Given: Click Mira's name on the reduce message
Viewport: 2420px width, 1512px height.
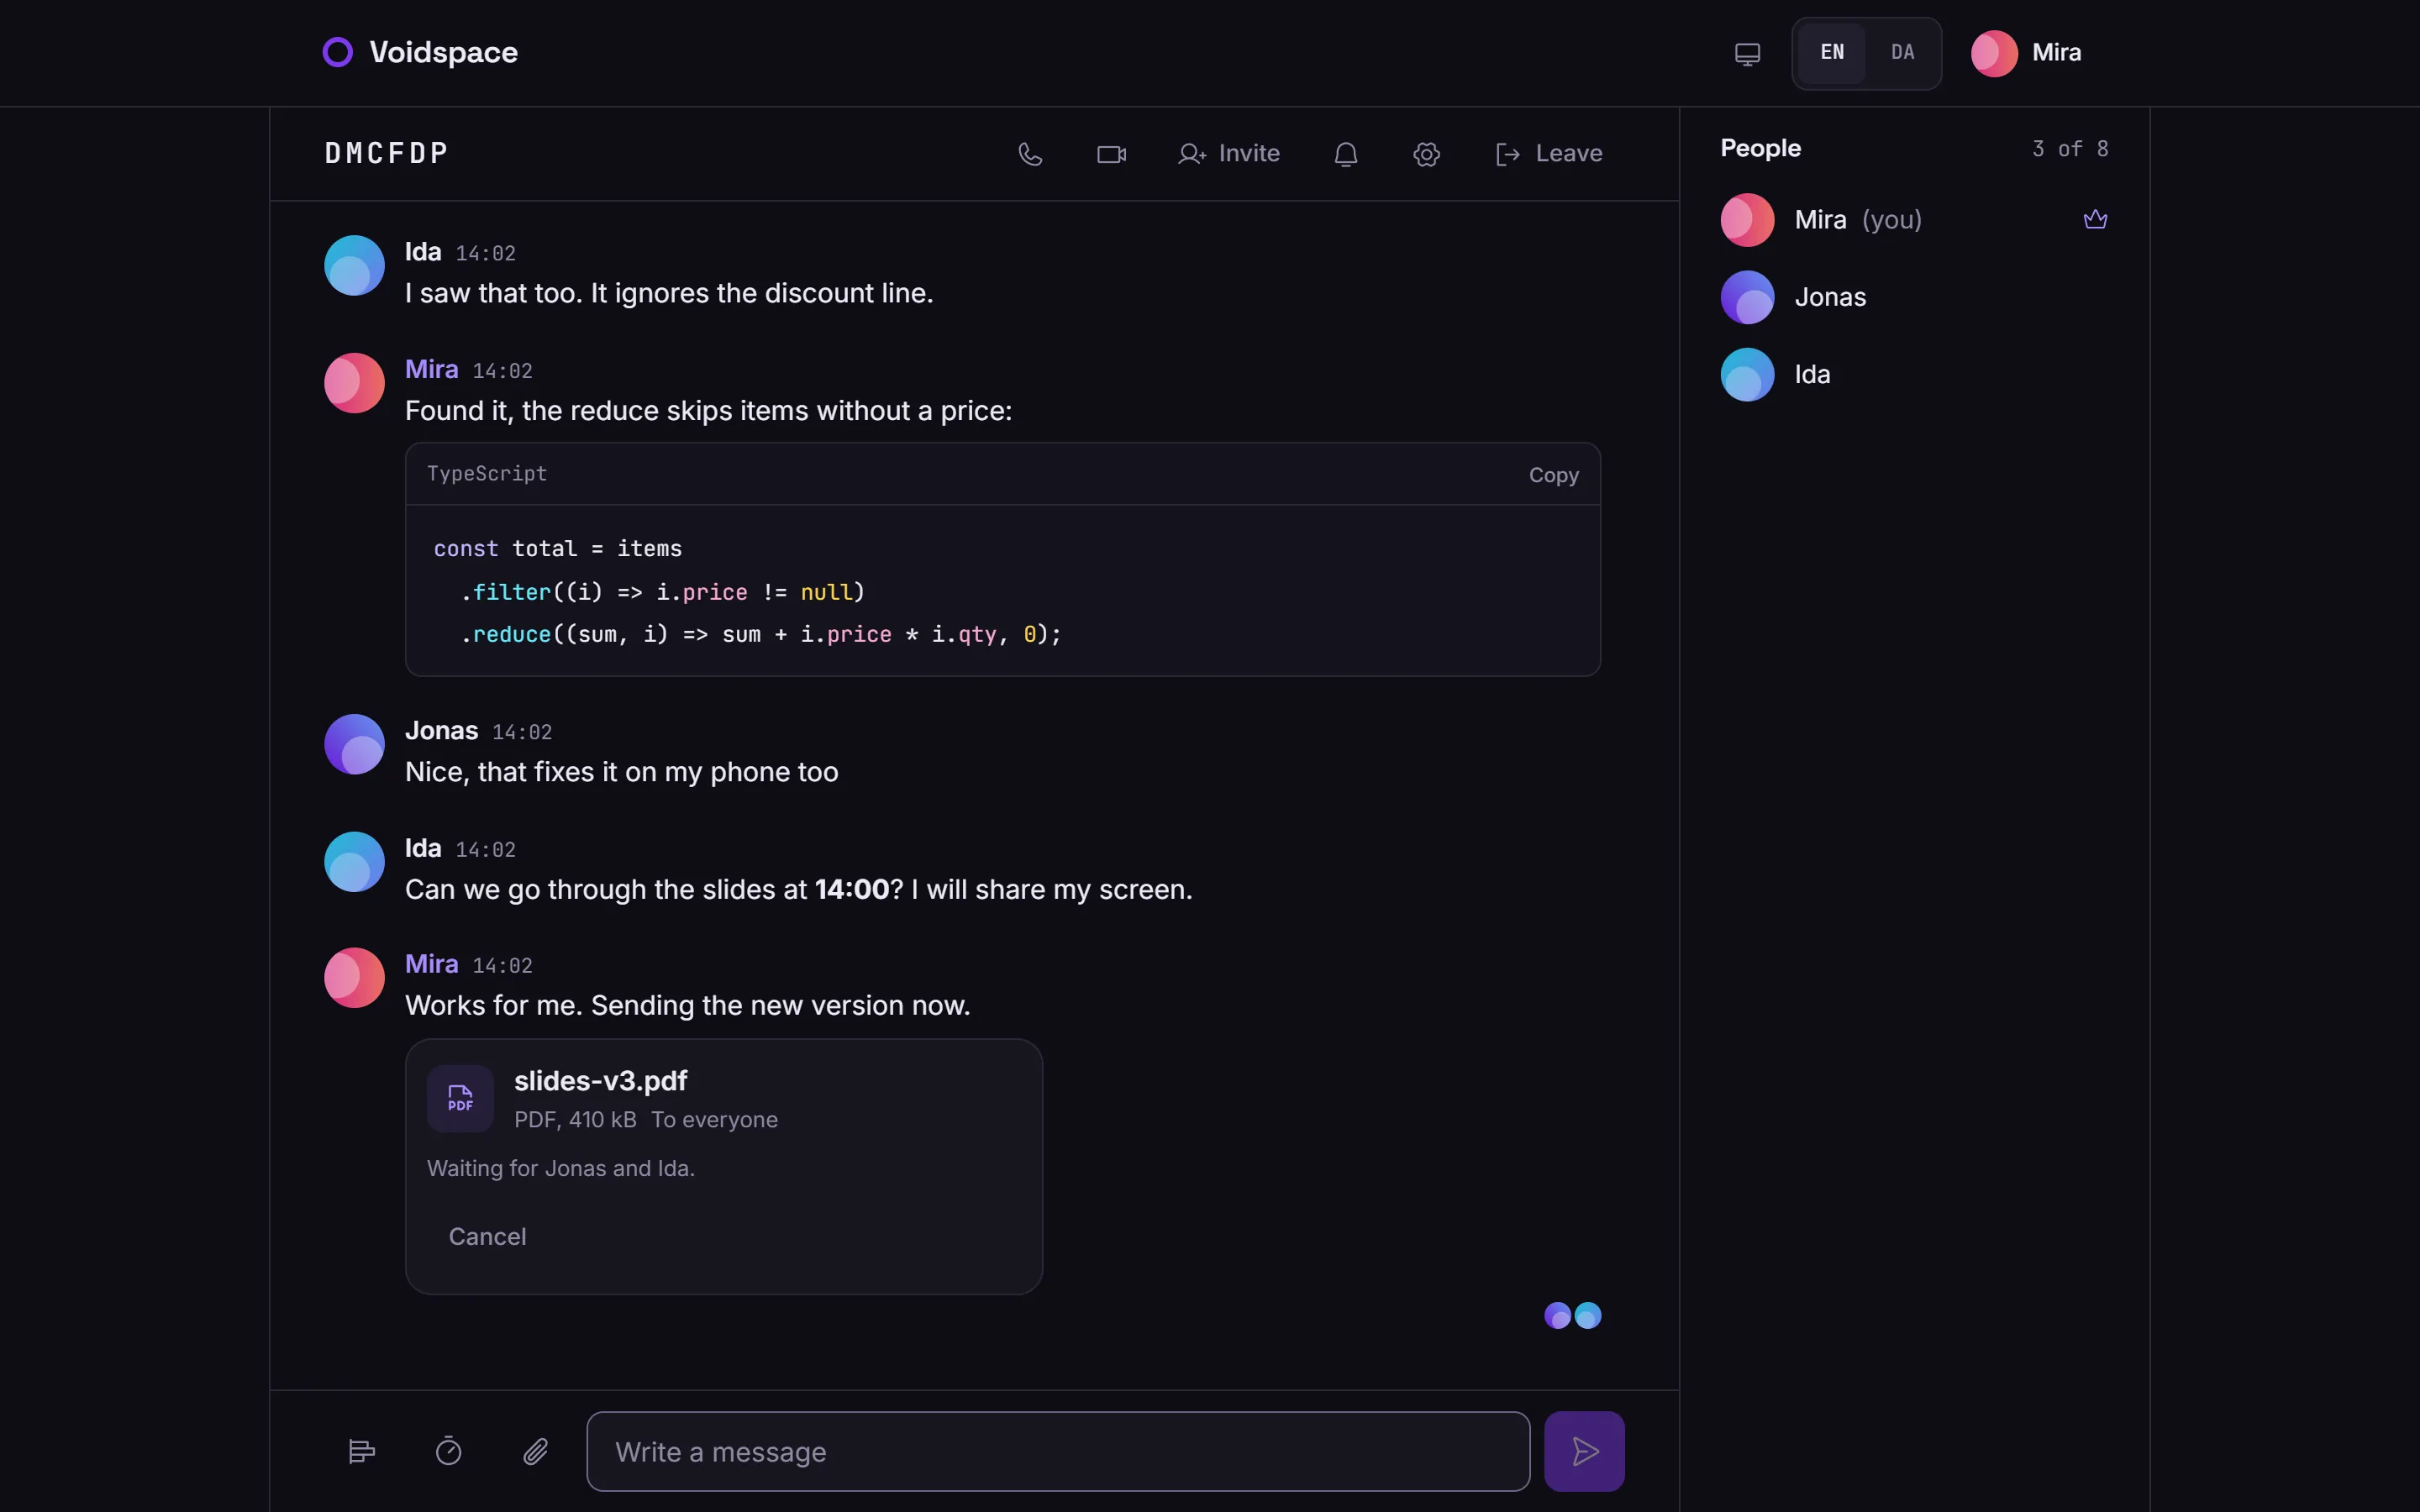Looking at the screenshot, I should (431, 369).
